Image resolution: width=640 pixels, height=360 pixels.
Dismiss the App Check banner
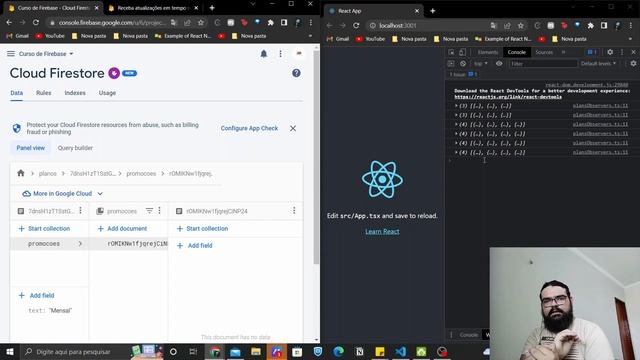[293, 128]
